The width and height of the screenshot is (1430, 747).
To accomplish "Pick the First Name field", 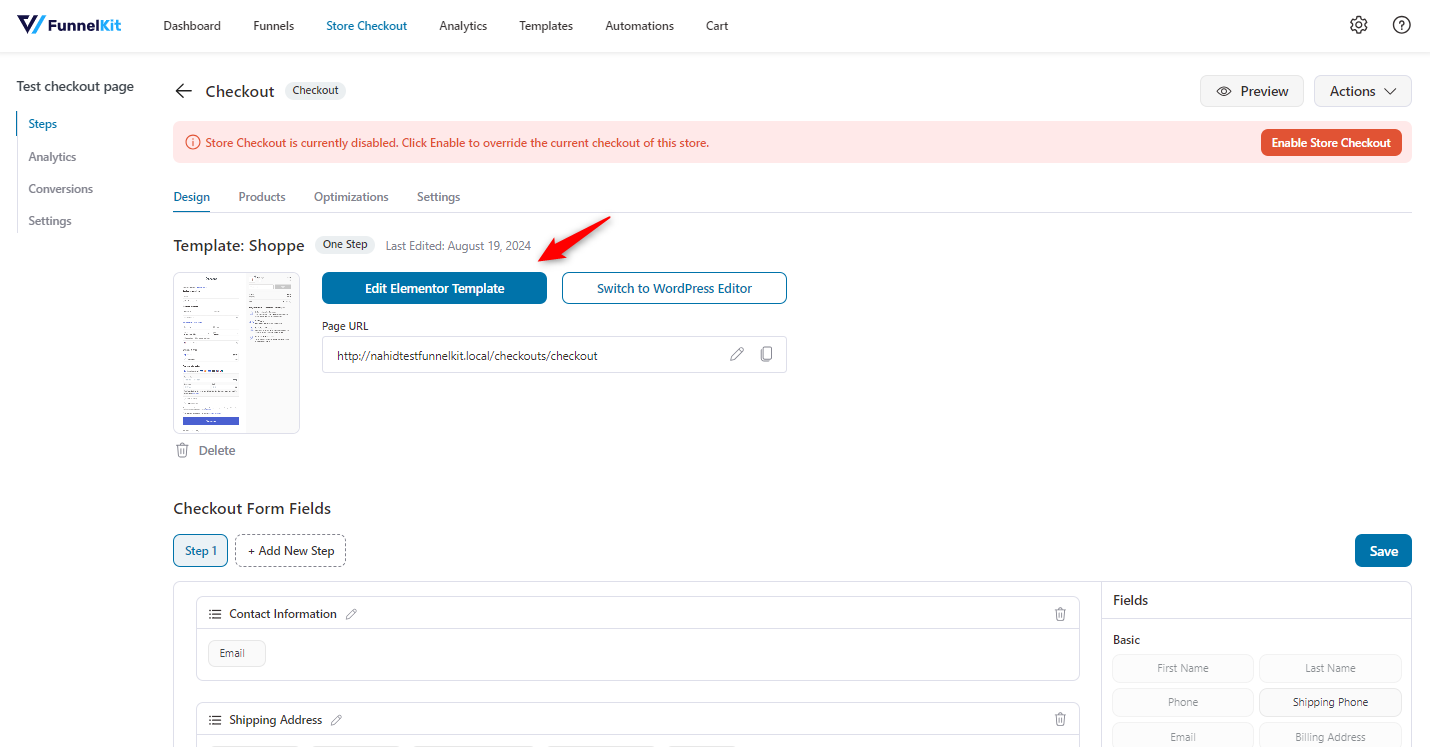I will pyautogui.click(x=1183, y=668).
